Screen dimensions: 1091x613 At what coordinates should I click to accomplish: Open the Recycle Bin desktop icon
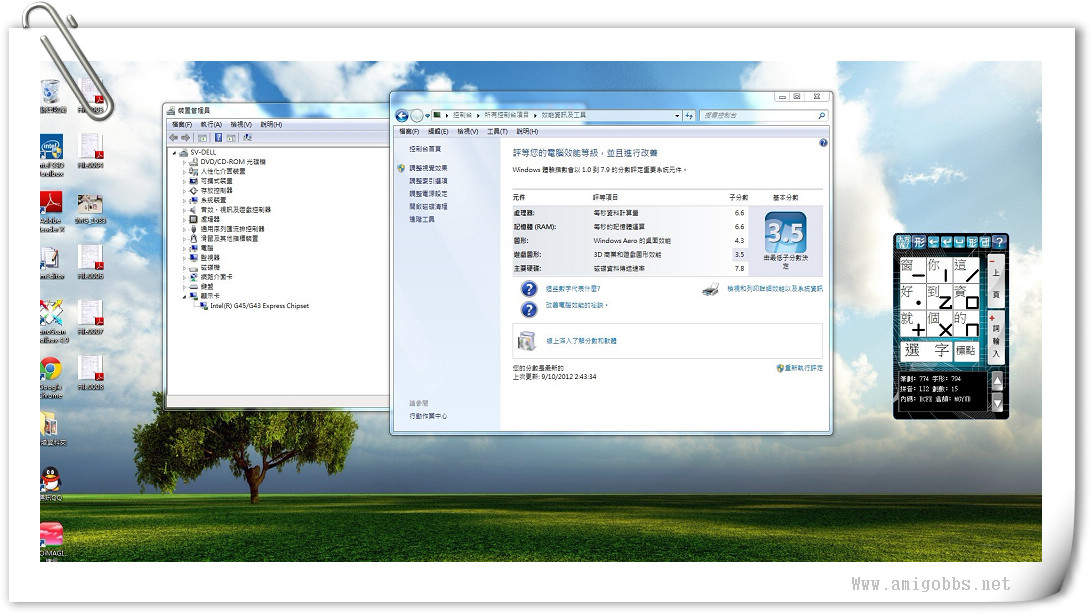coord(51,93)
